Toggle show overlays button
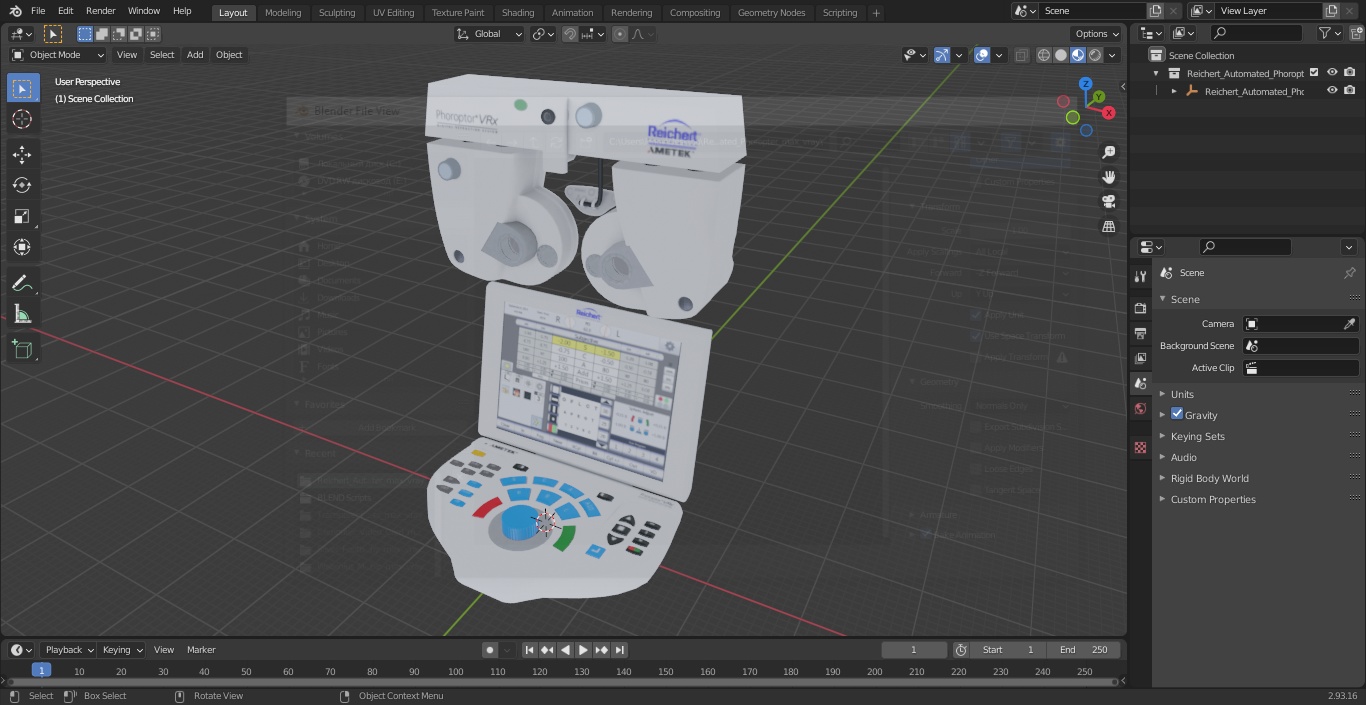This screenshot has height=705, width=1366. point(982,55)
